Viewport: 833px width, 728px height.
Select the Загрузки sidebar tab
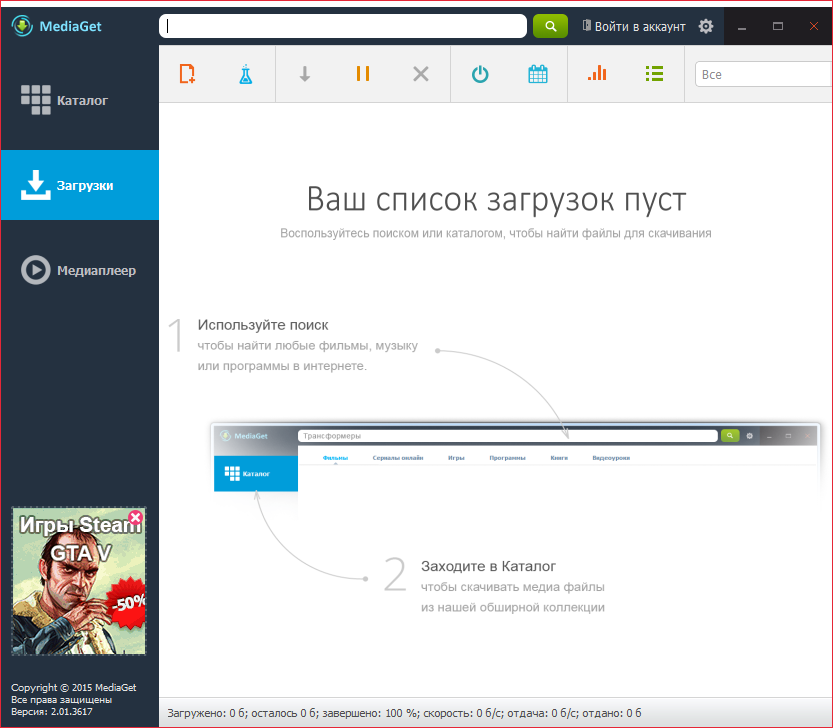(x=79, y=185)
